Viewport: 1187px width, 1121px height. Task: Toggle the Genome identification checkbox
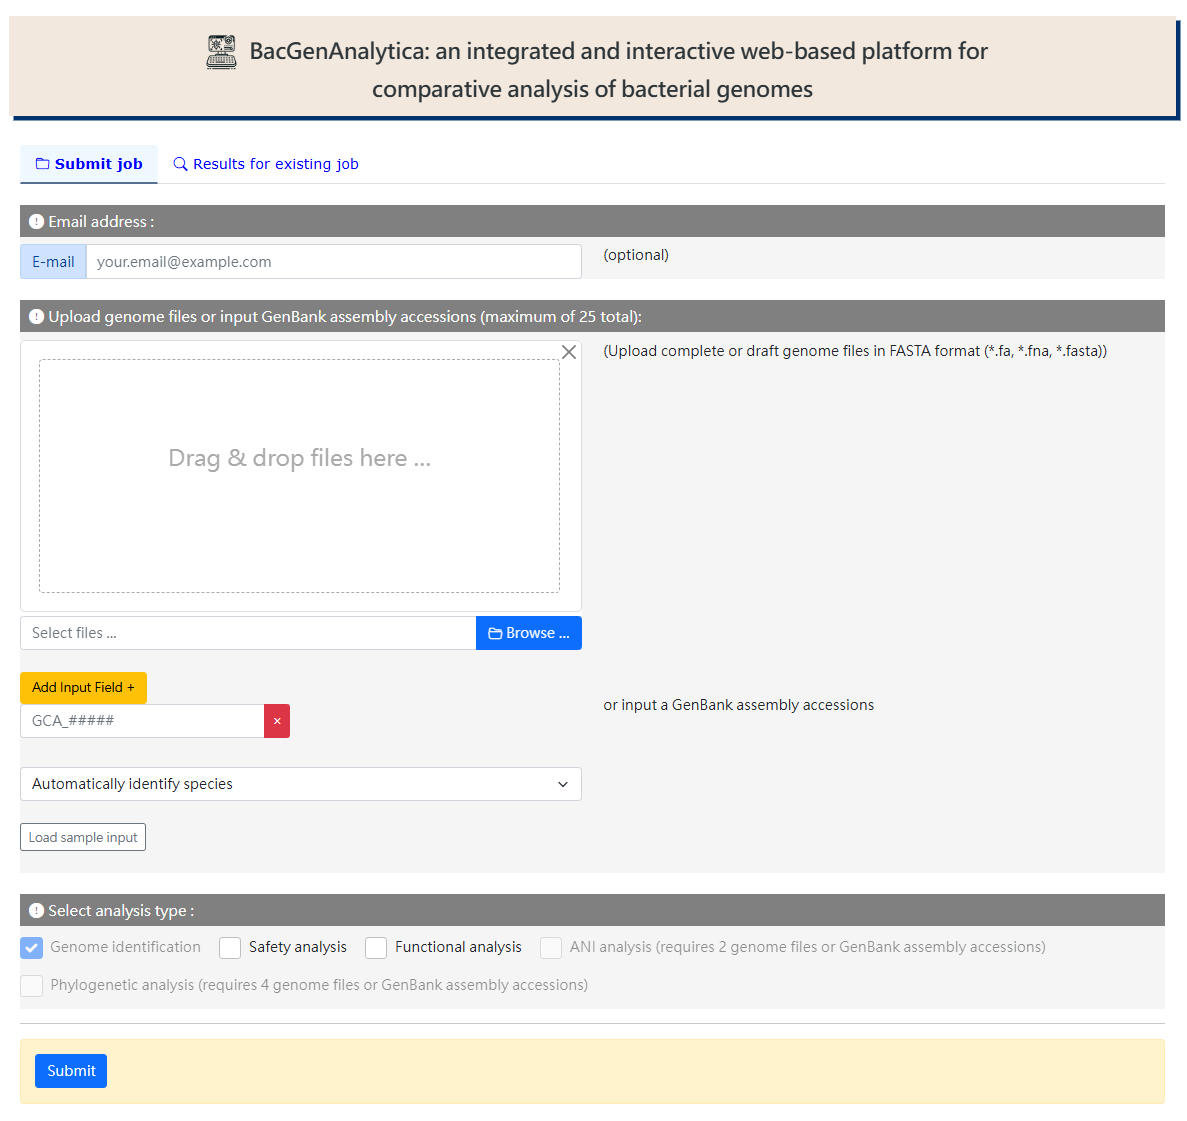pos(32,948)
